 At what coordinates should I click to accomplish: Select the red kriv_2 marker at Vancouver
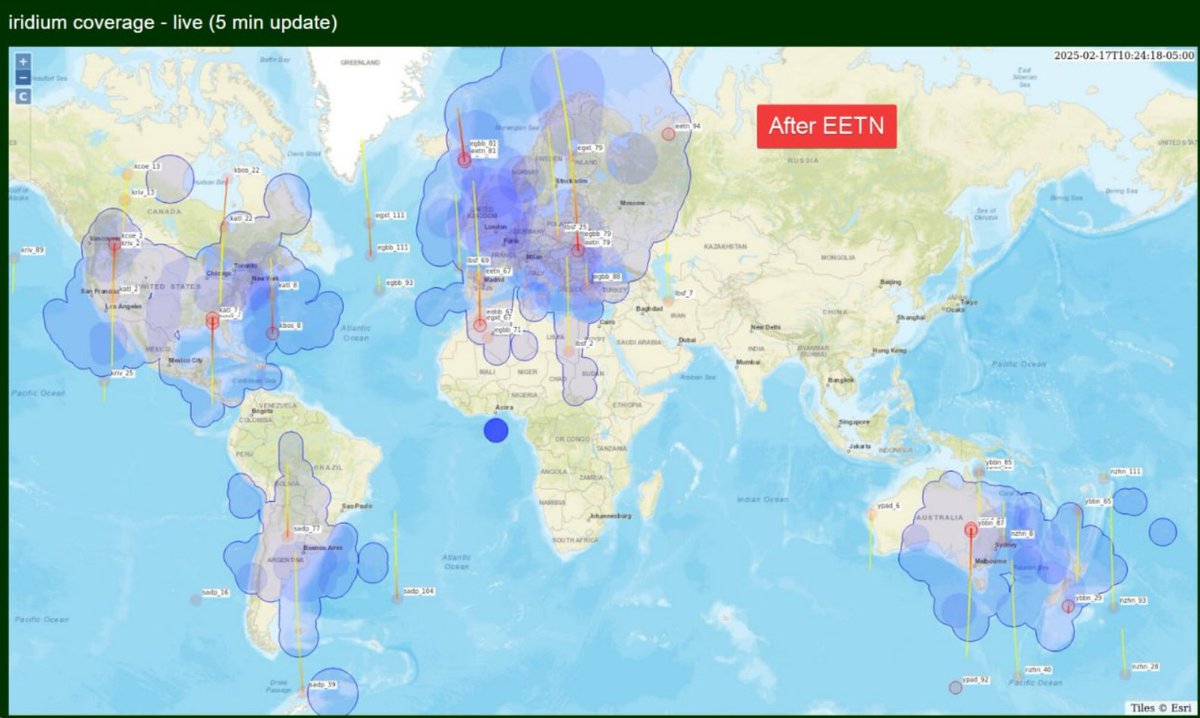click(114, 245)
